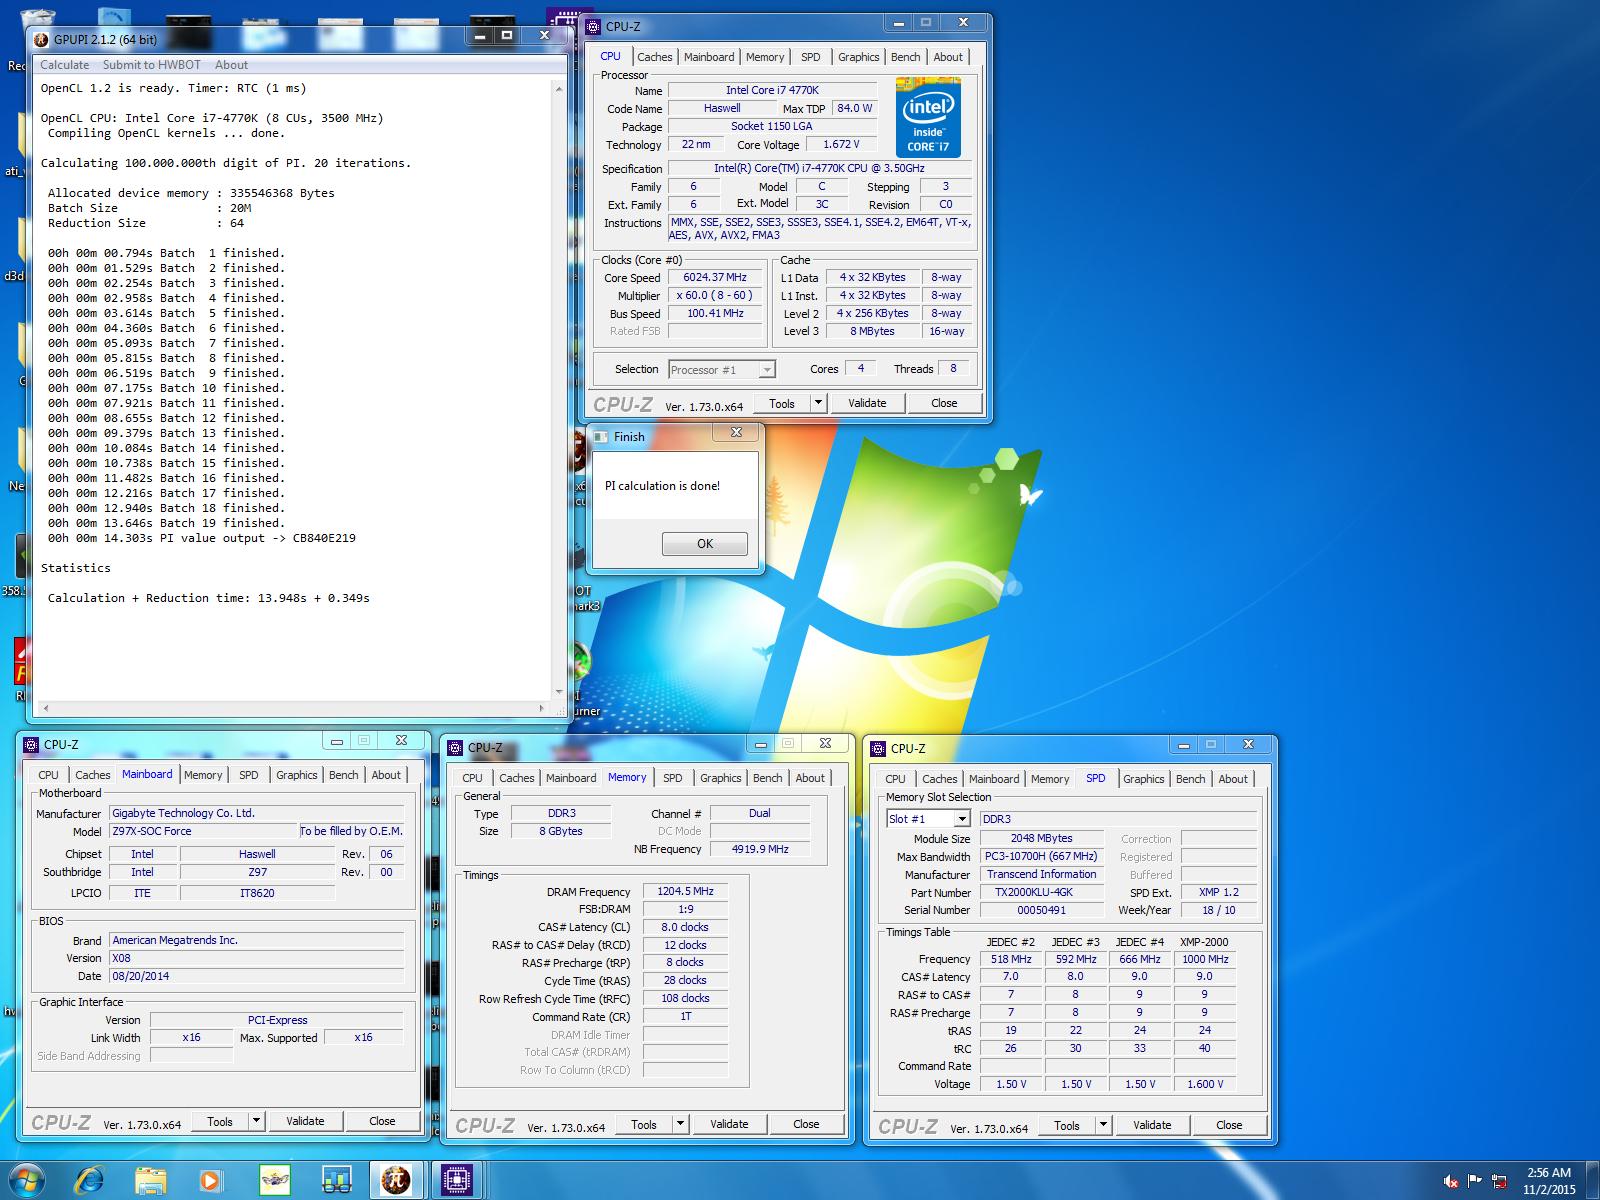Open the Start menu orb
1600x1200 pixels.
point(26,1180)
